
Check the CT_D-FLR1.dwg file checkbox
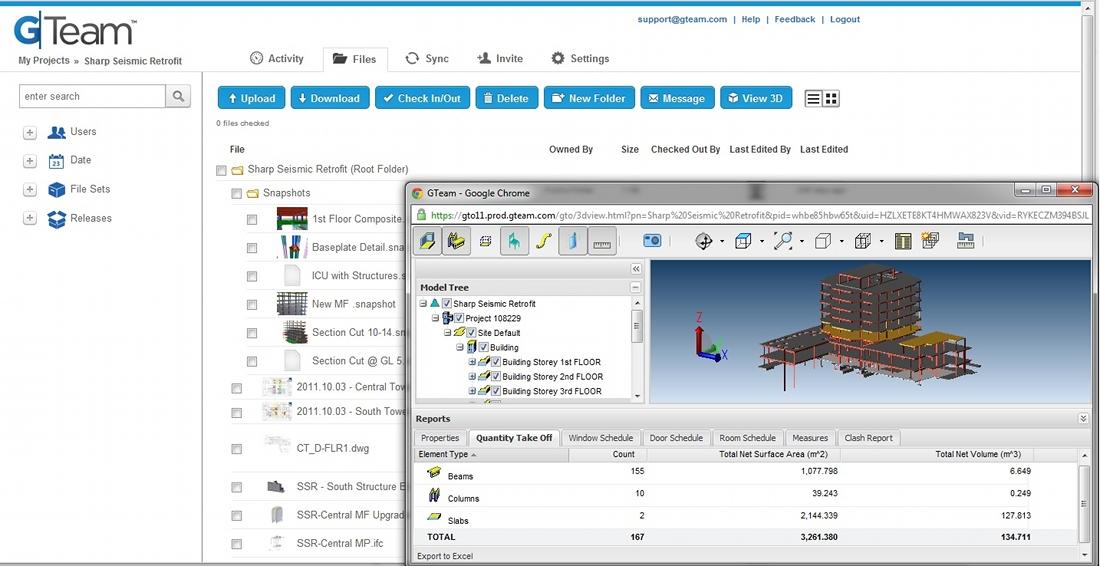click(236, 449)
